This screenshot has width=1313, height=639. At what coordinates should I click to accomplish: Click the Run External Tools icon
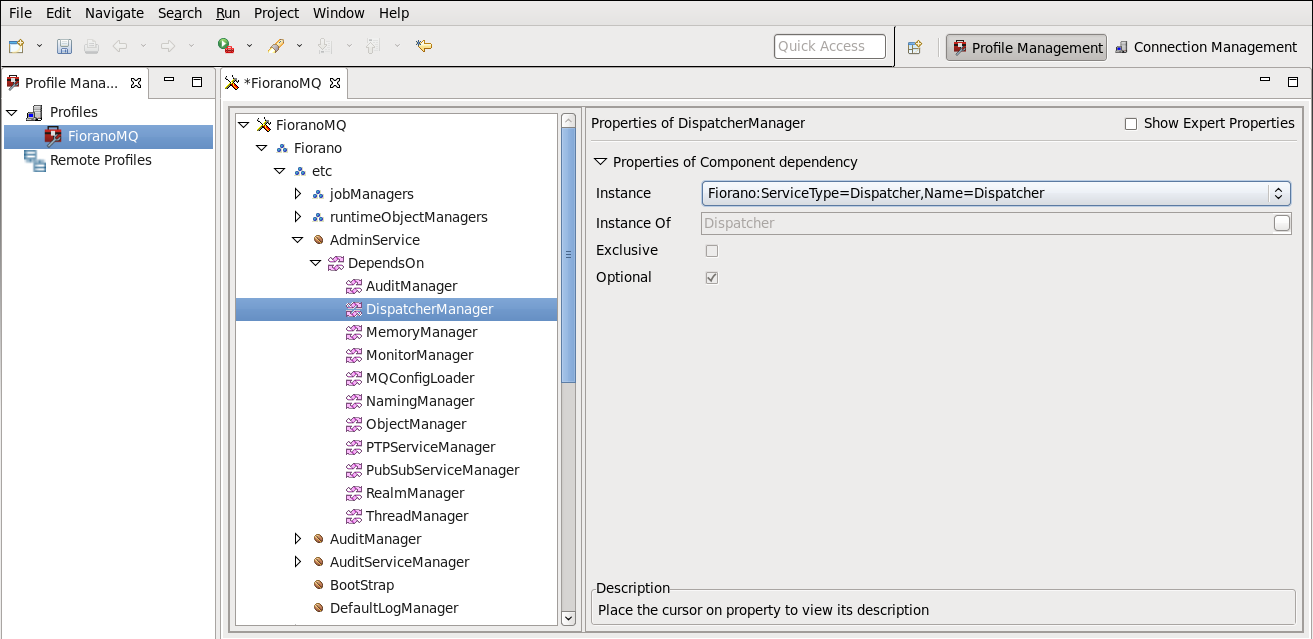click(x=226, y=46)
